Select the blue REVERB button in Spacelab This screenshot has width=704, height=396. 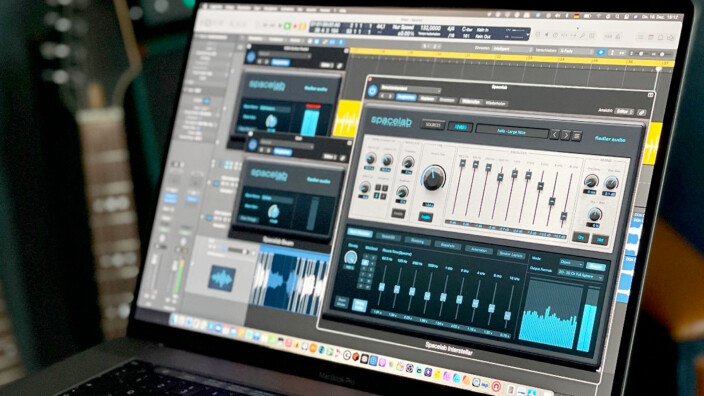point(460,127)
